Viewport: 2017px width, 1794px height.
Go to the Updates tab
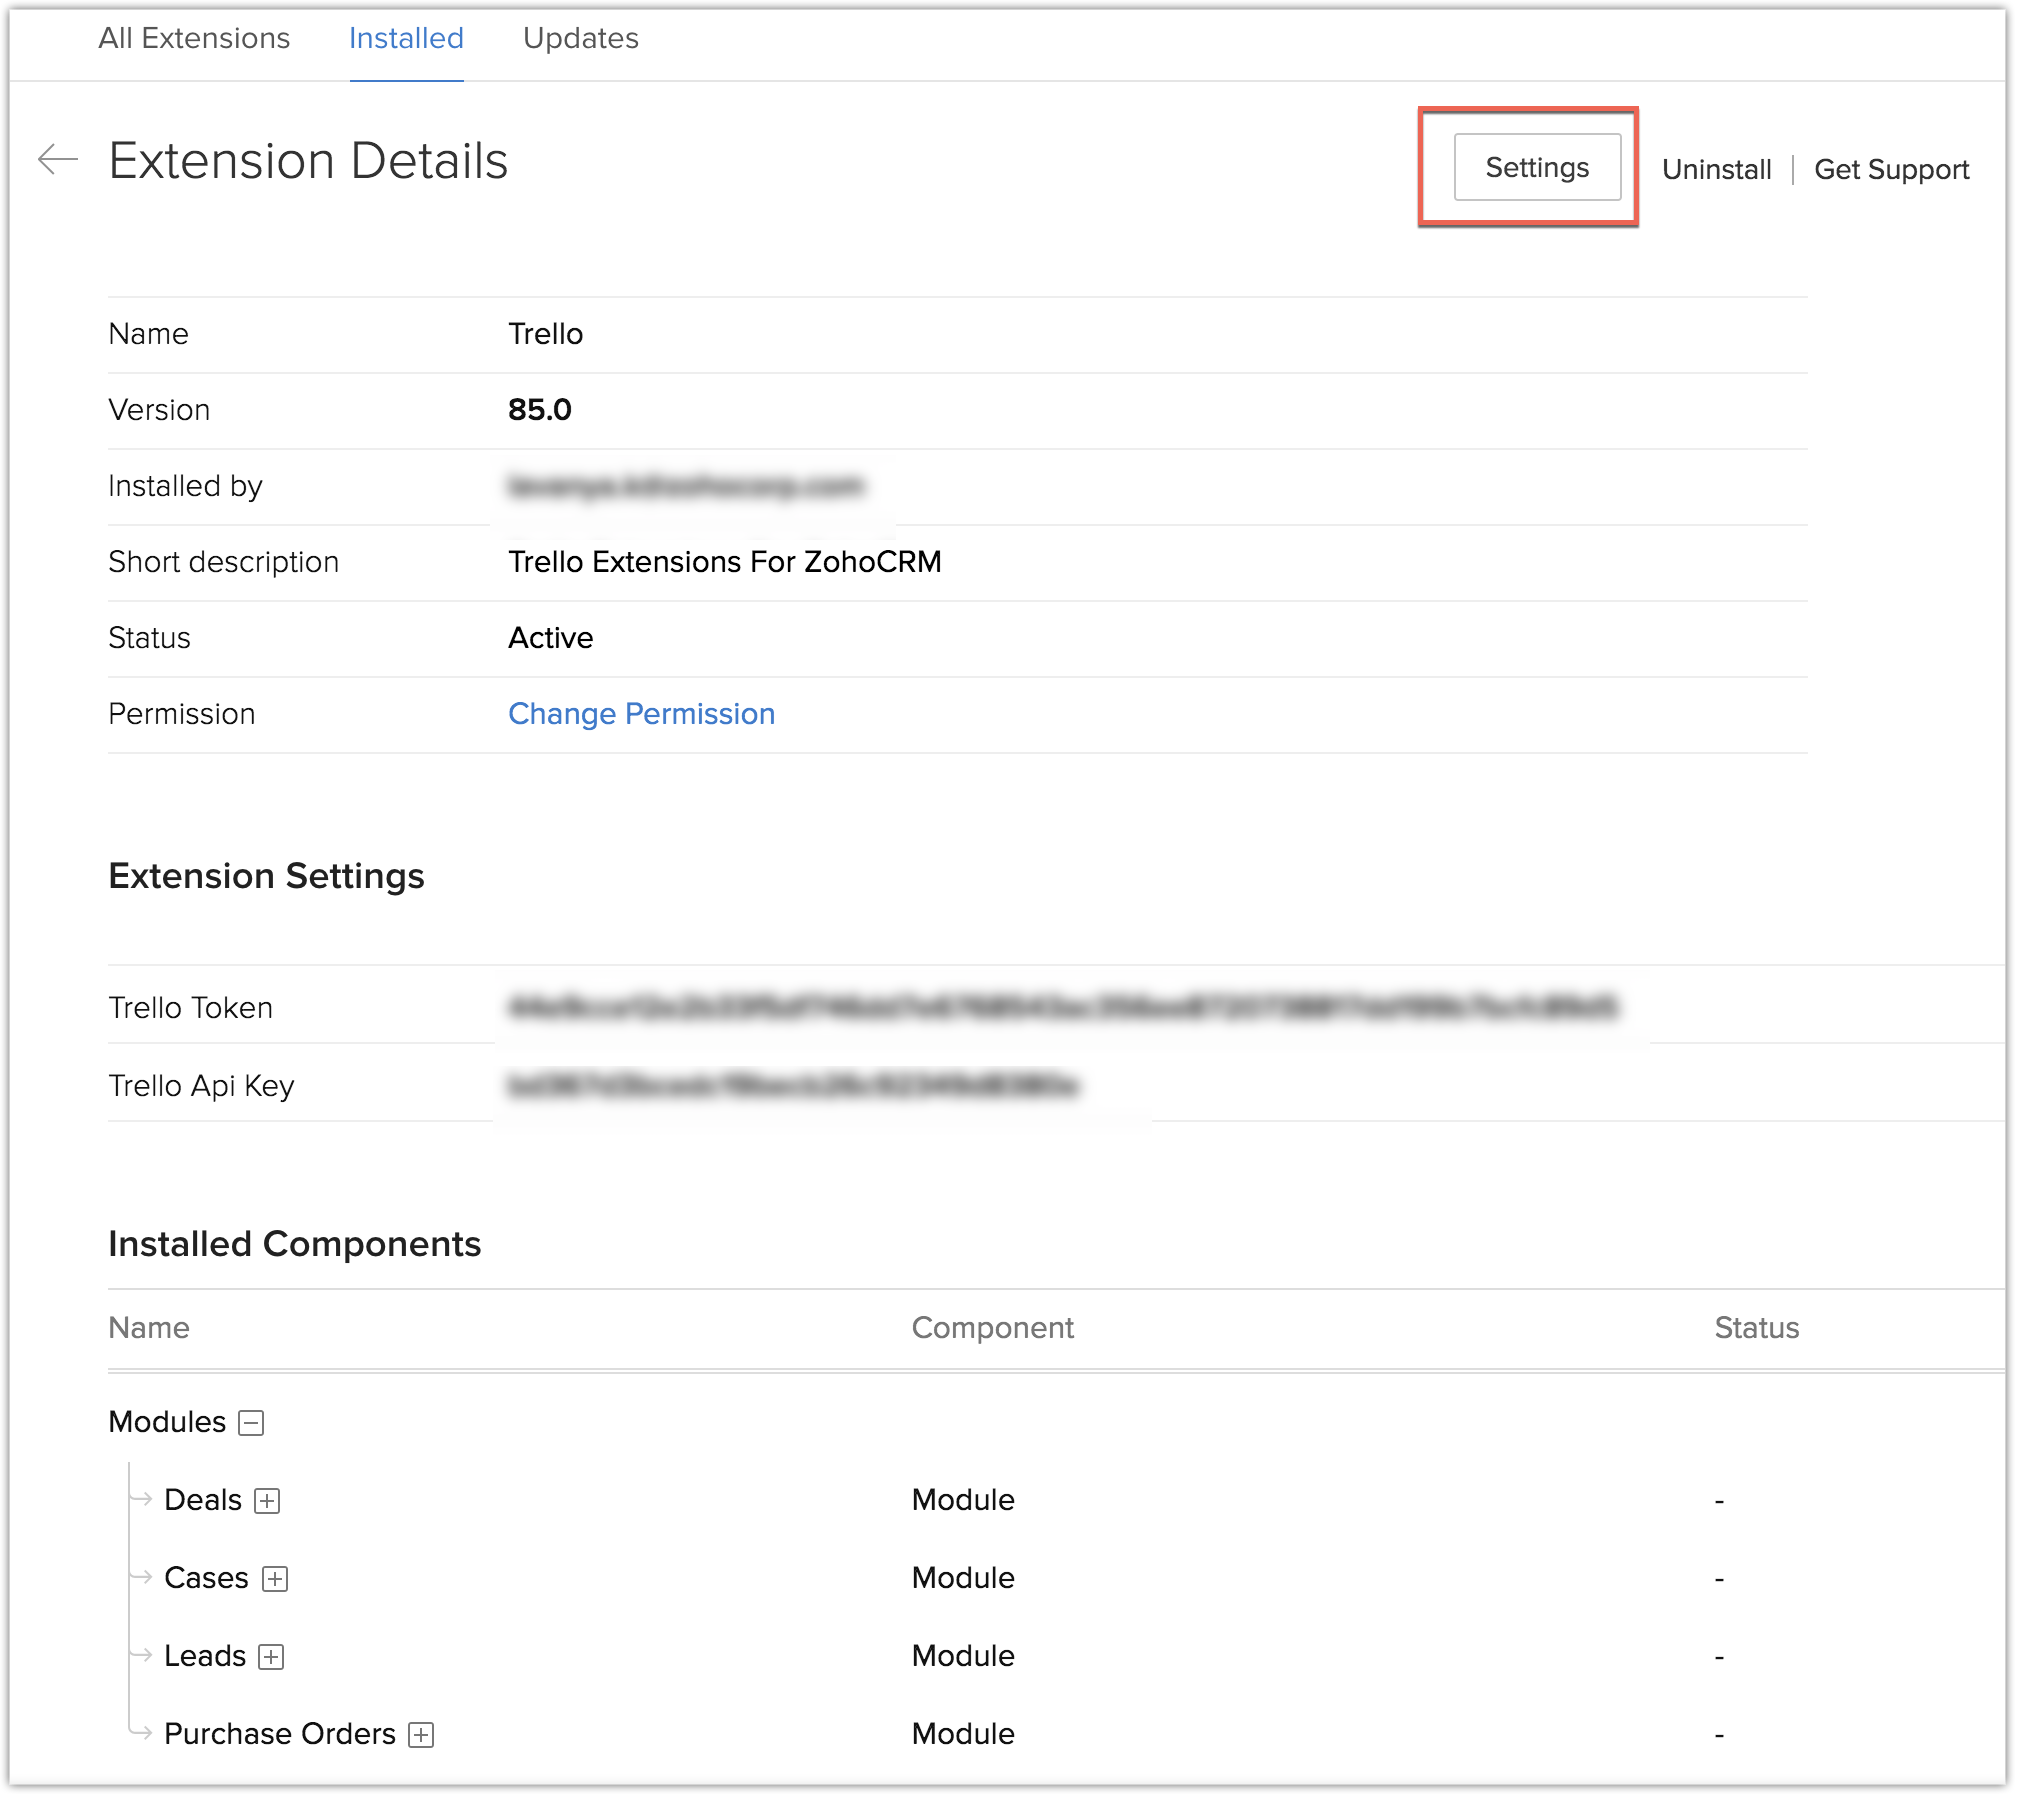coord(580,38)
